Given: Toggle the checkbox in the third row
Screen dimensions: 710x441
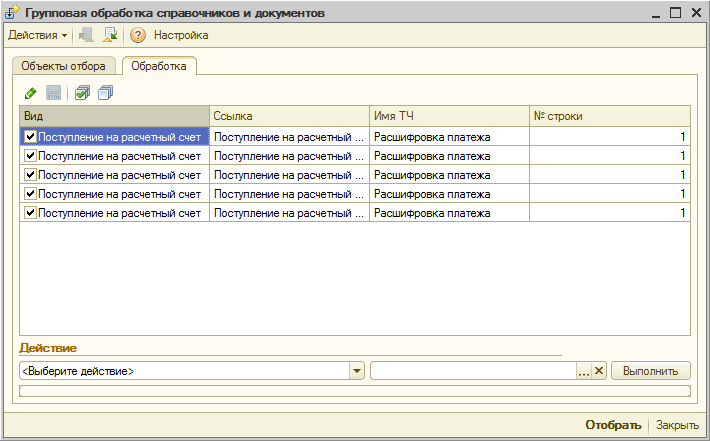Looking at the screenshot, I should pyautogui.click(x=30, y=174).
